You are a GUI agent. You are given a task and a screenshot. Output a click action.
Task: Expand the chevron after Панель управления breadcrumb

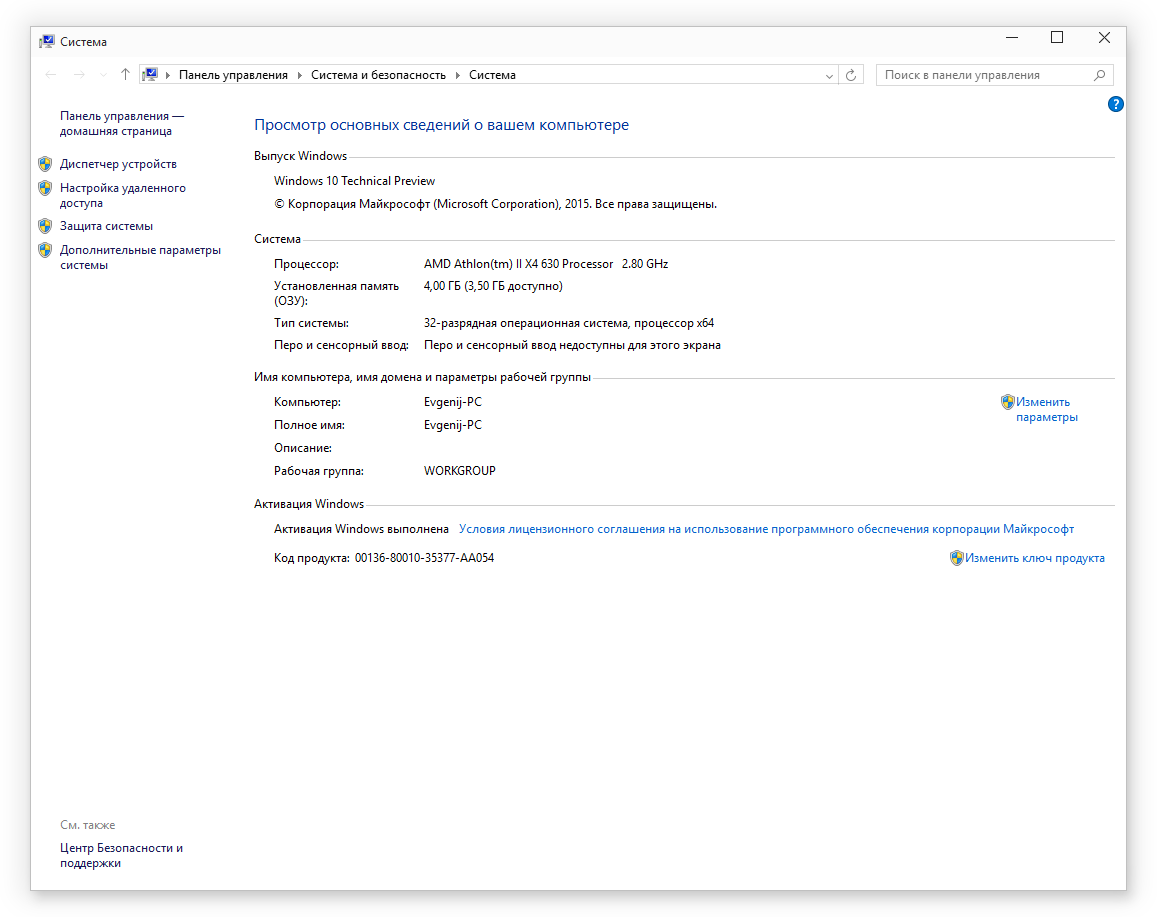point(299,75)
